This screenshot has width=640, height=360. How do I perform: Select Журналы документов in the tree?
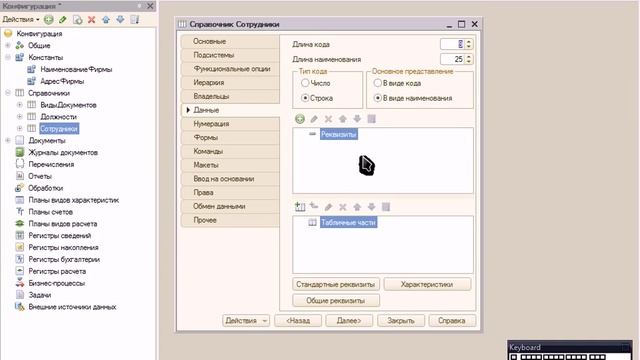[63, 152]
